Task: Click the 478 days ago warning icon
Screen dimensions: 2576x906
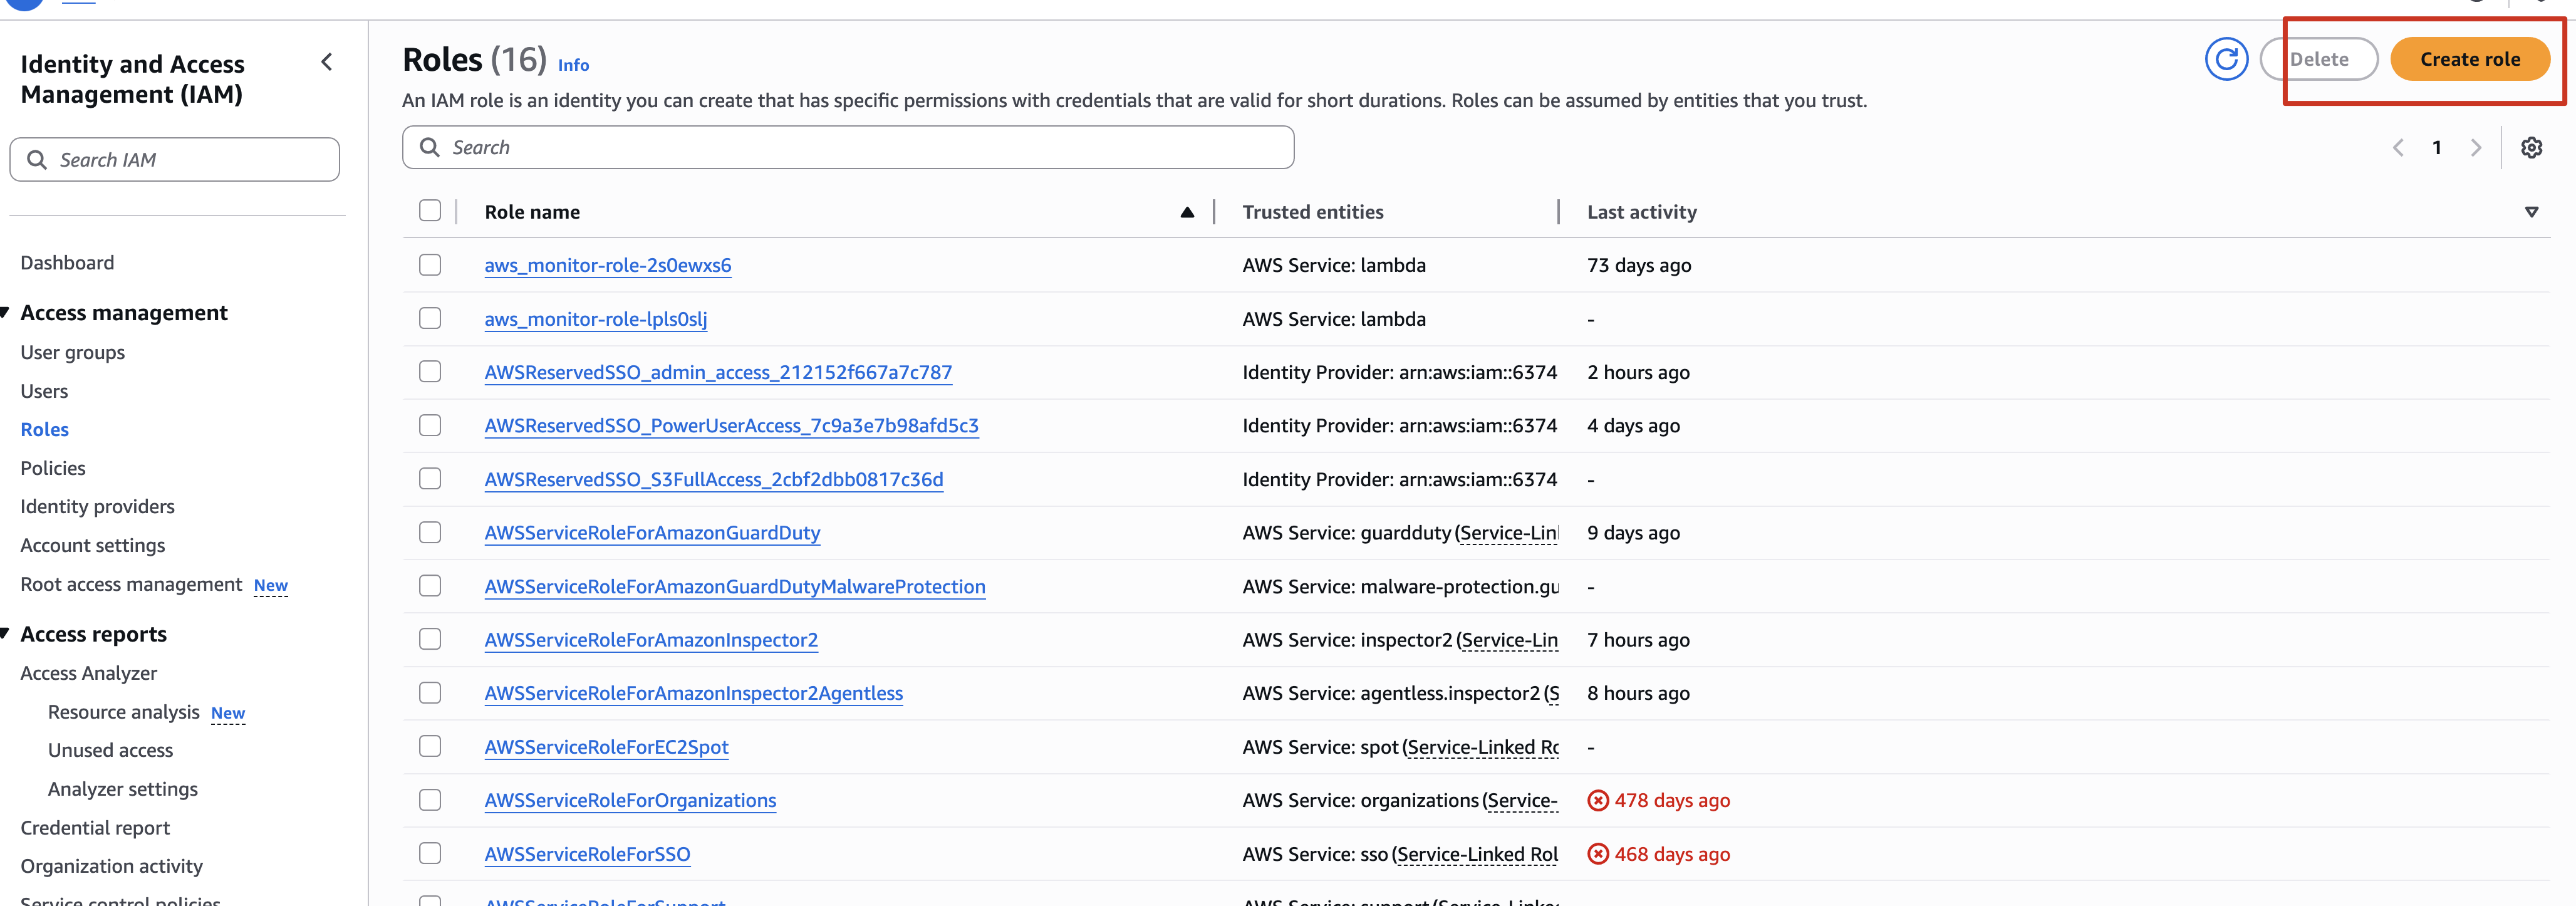Action: (1598, 800)
